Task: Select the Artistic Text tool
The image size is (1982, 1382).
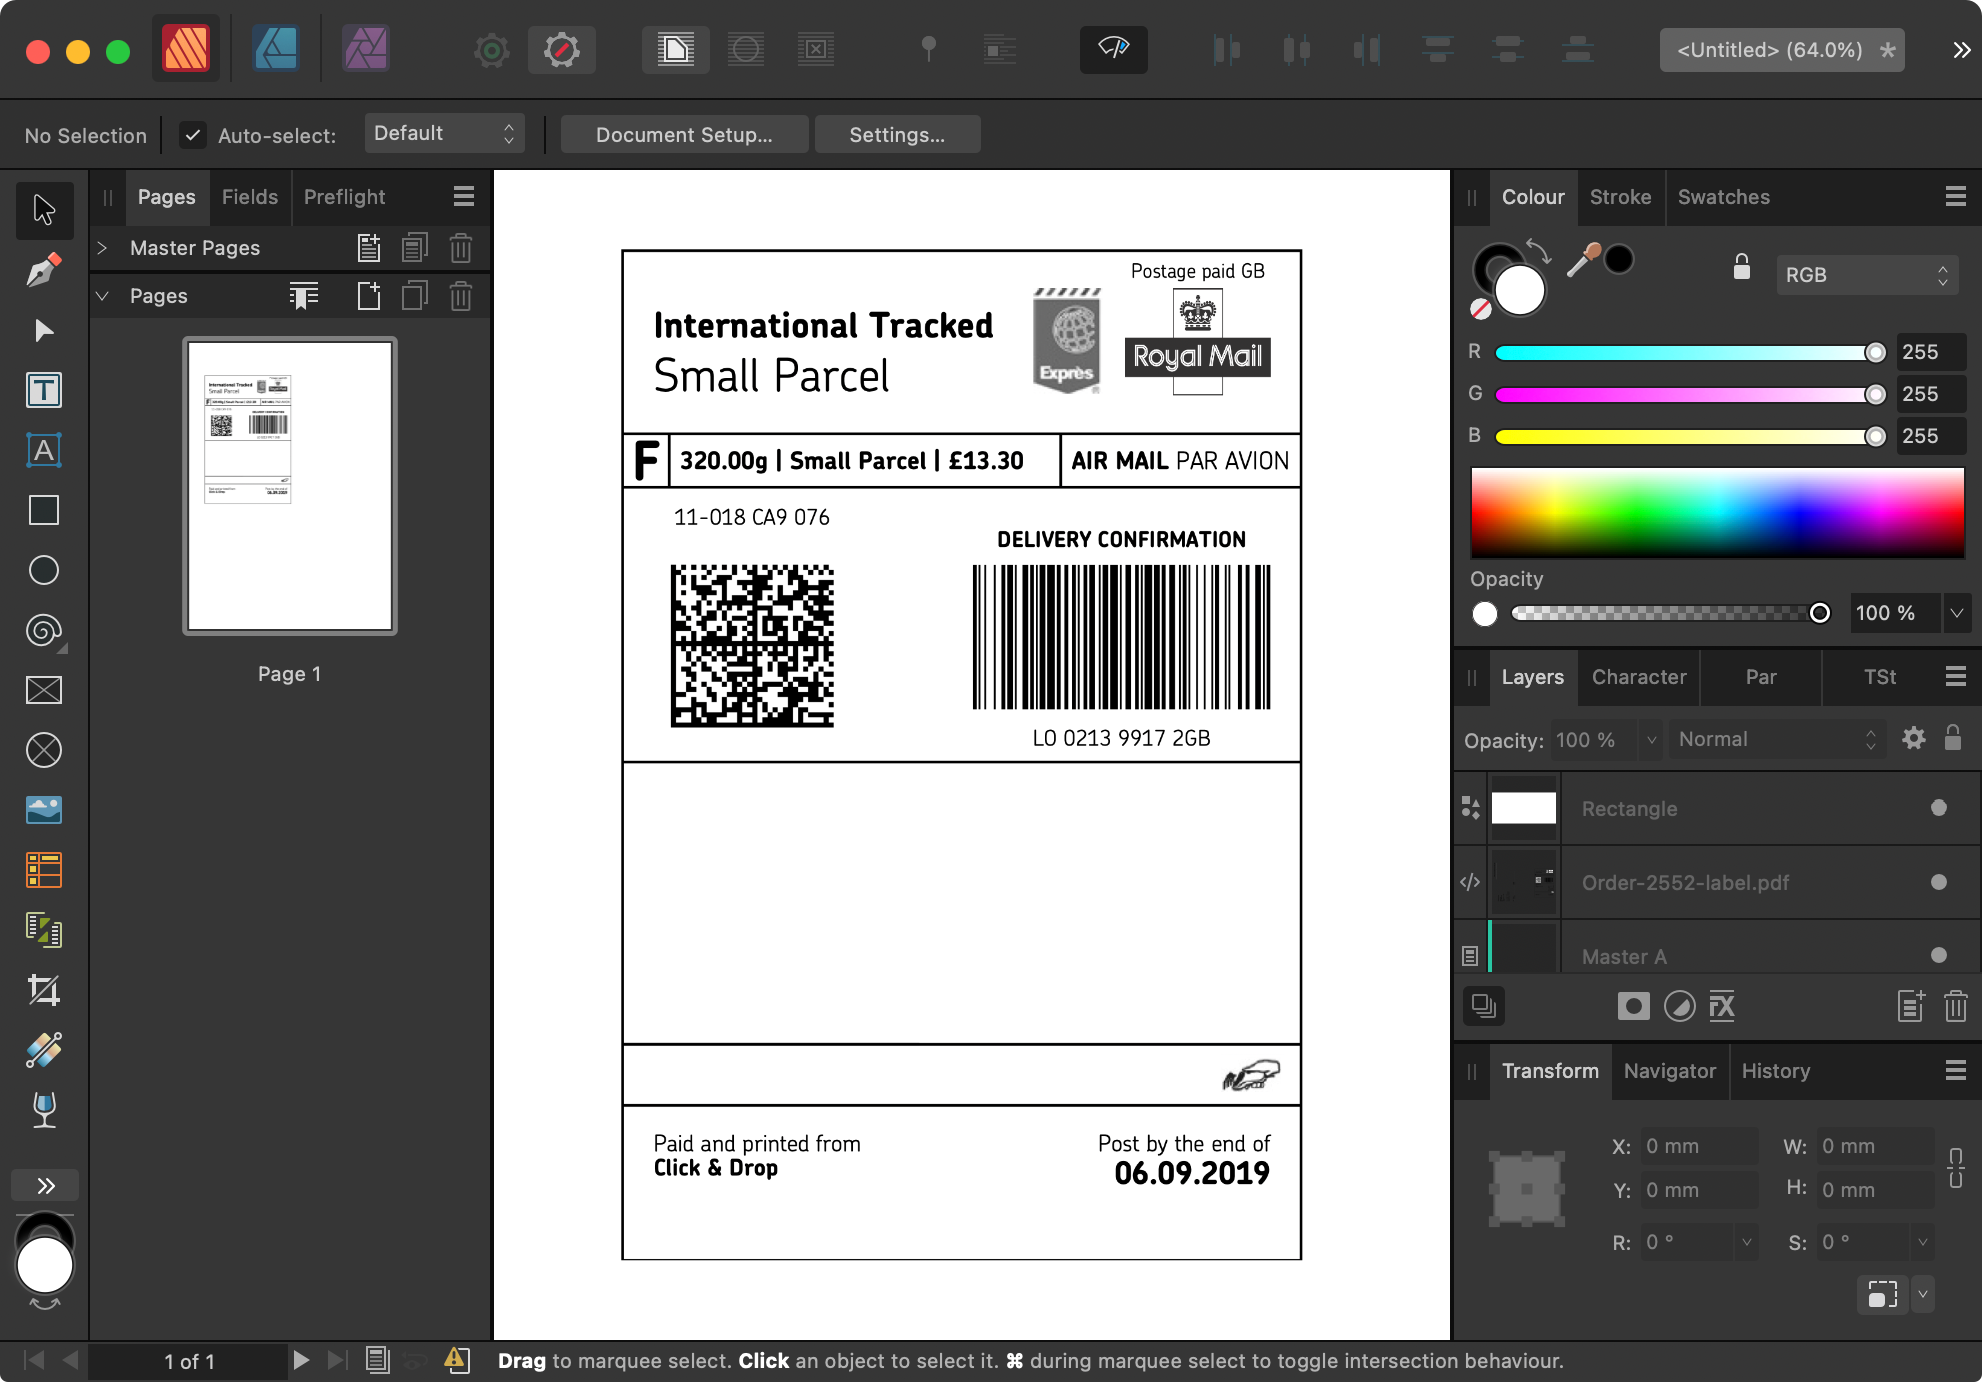Action: [44, 450]
